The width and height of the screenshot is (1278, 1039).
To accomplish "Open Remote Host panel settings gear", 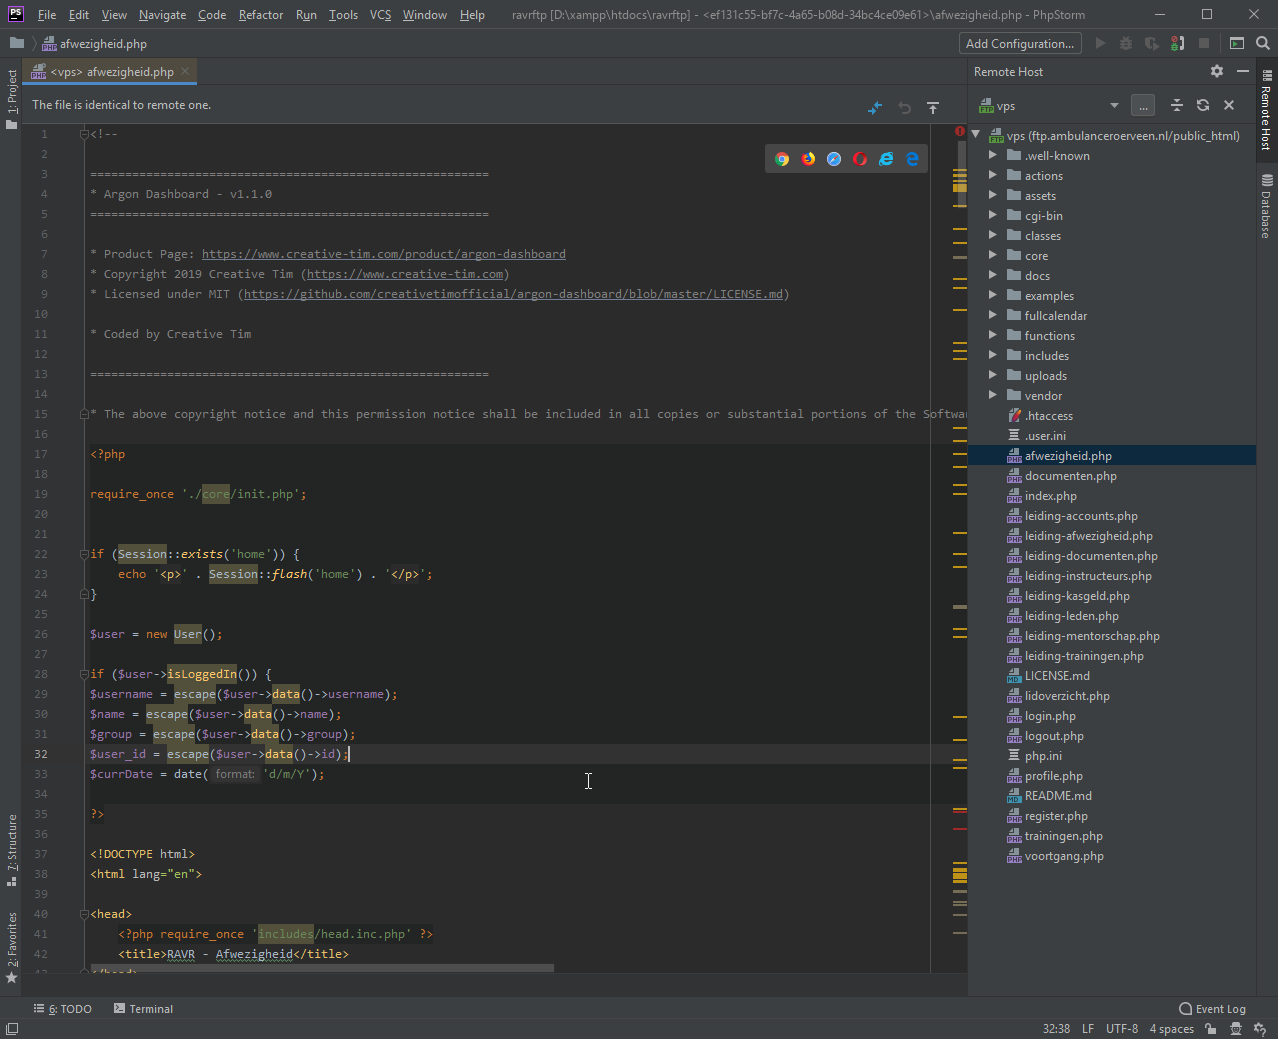I will (1216, 71).
